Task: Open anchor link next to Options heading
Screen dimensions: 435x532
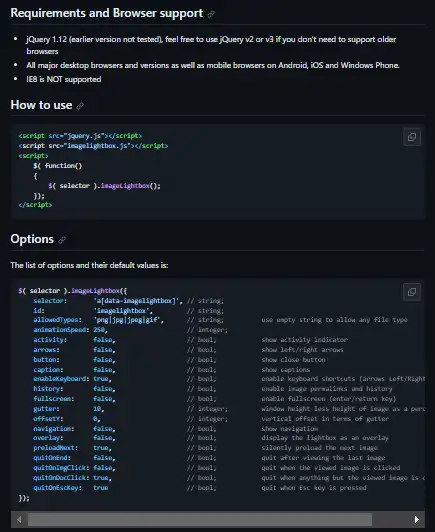Action: pos(62,240)
